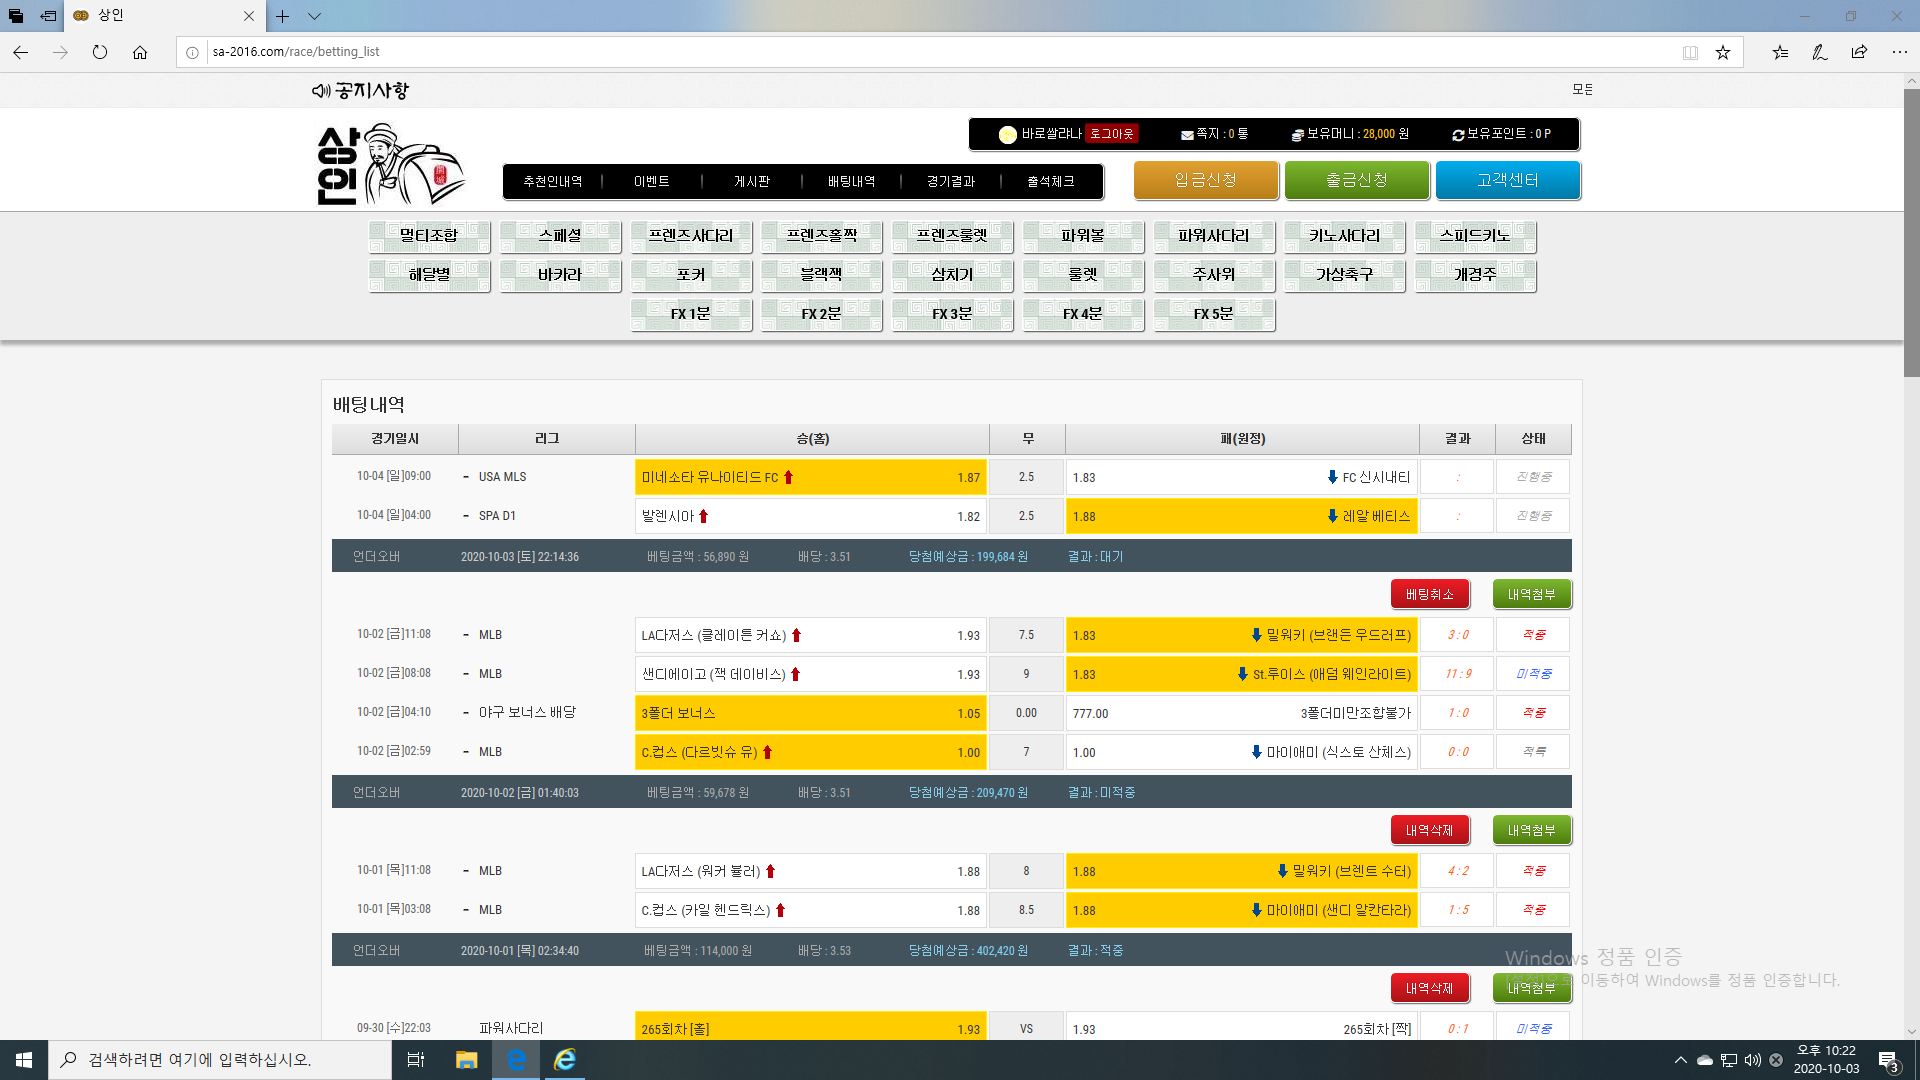This screenshot has width=1920, height=1080.
Task: Open Internet Explorer from the taskbar
Action: (565, 1059)
